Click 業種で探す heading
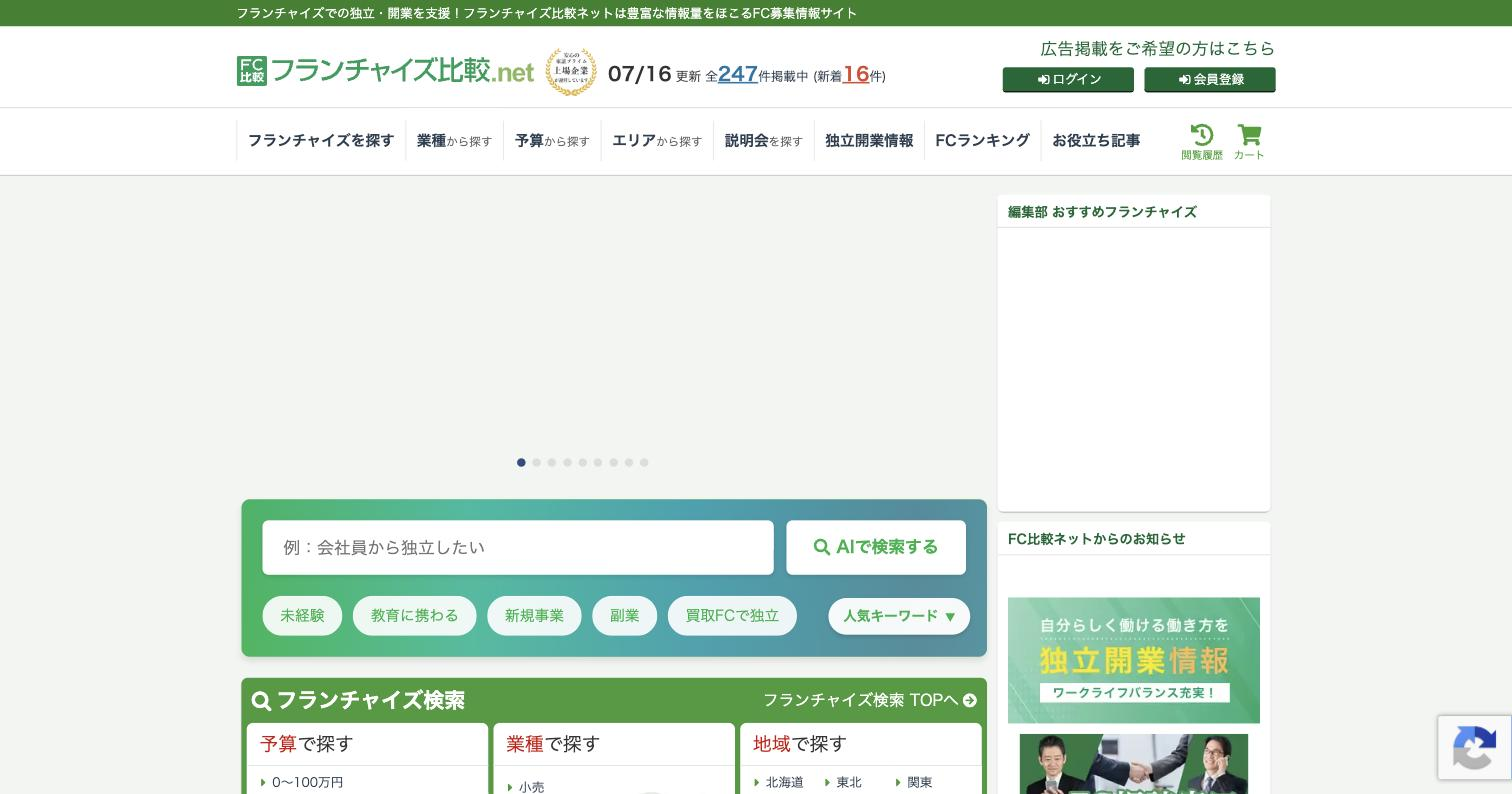The height and width of the screenshot is (794, 1512). pos(553,744)
